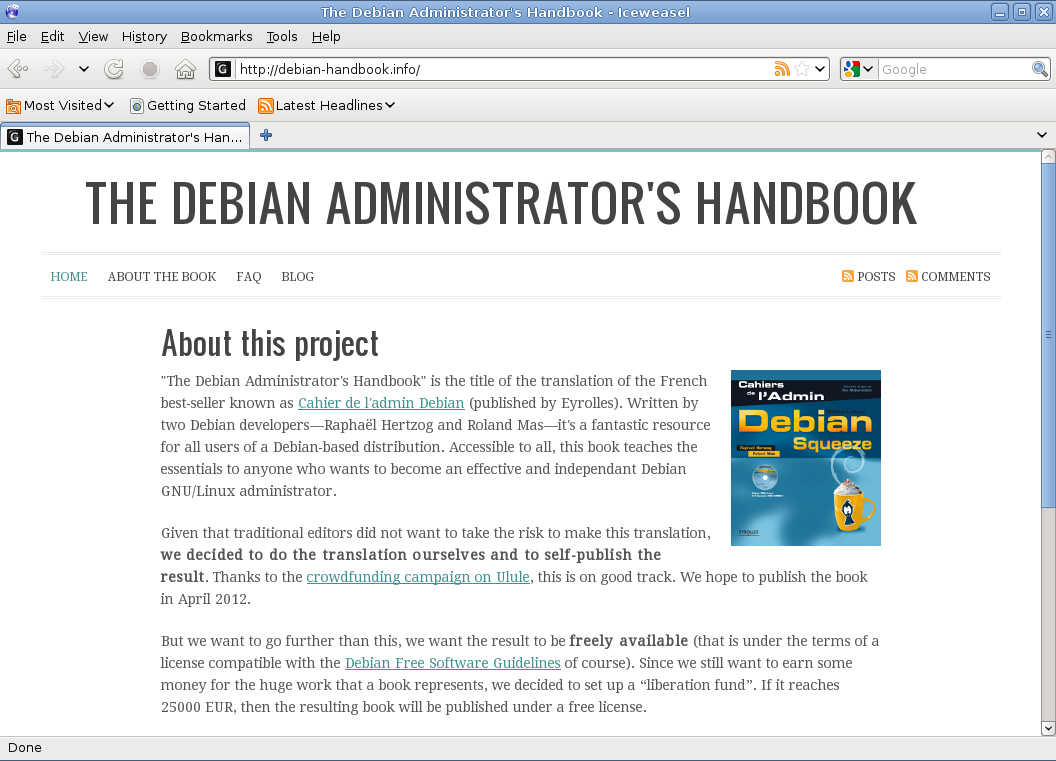Open the POSTS feed text link

pos(876,277)
